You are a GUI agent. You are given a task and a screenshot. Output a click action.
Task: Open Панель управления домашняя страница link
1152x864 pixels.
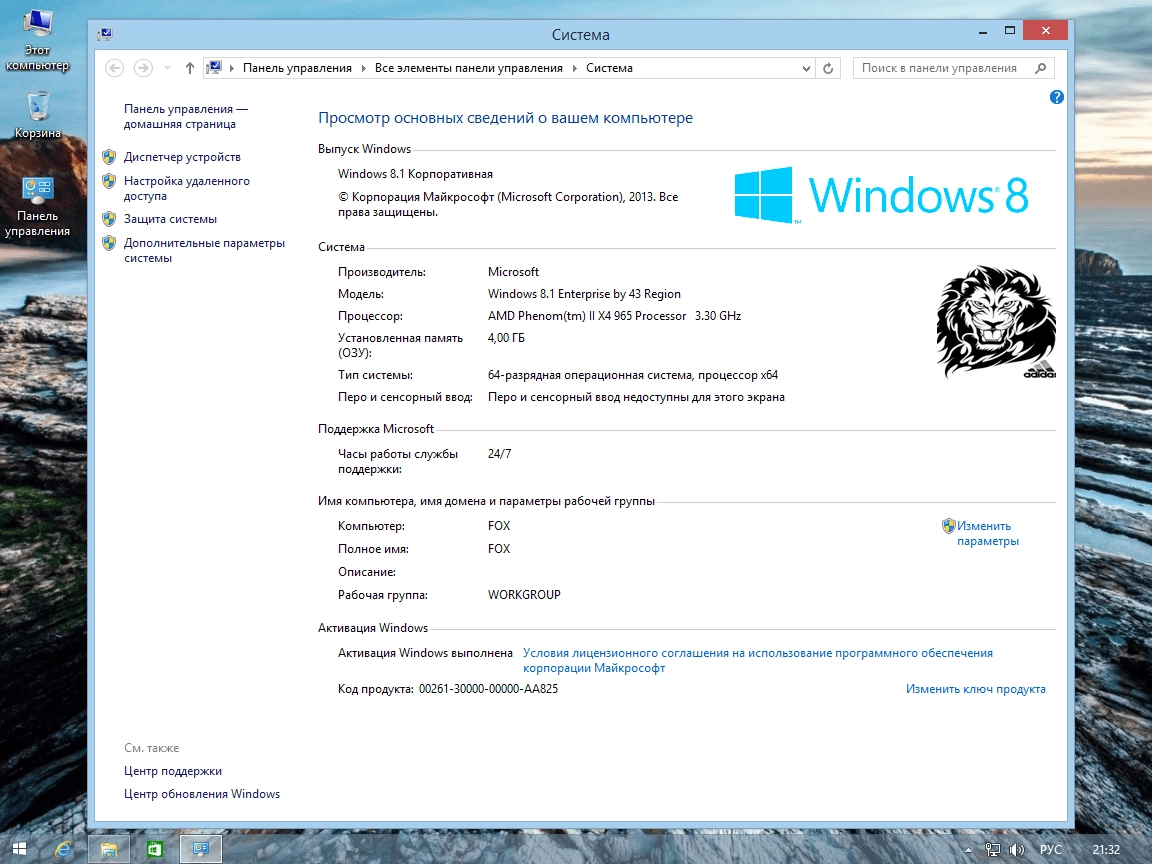(186, 116)
